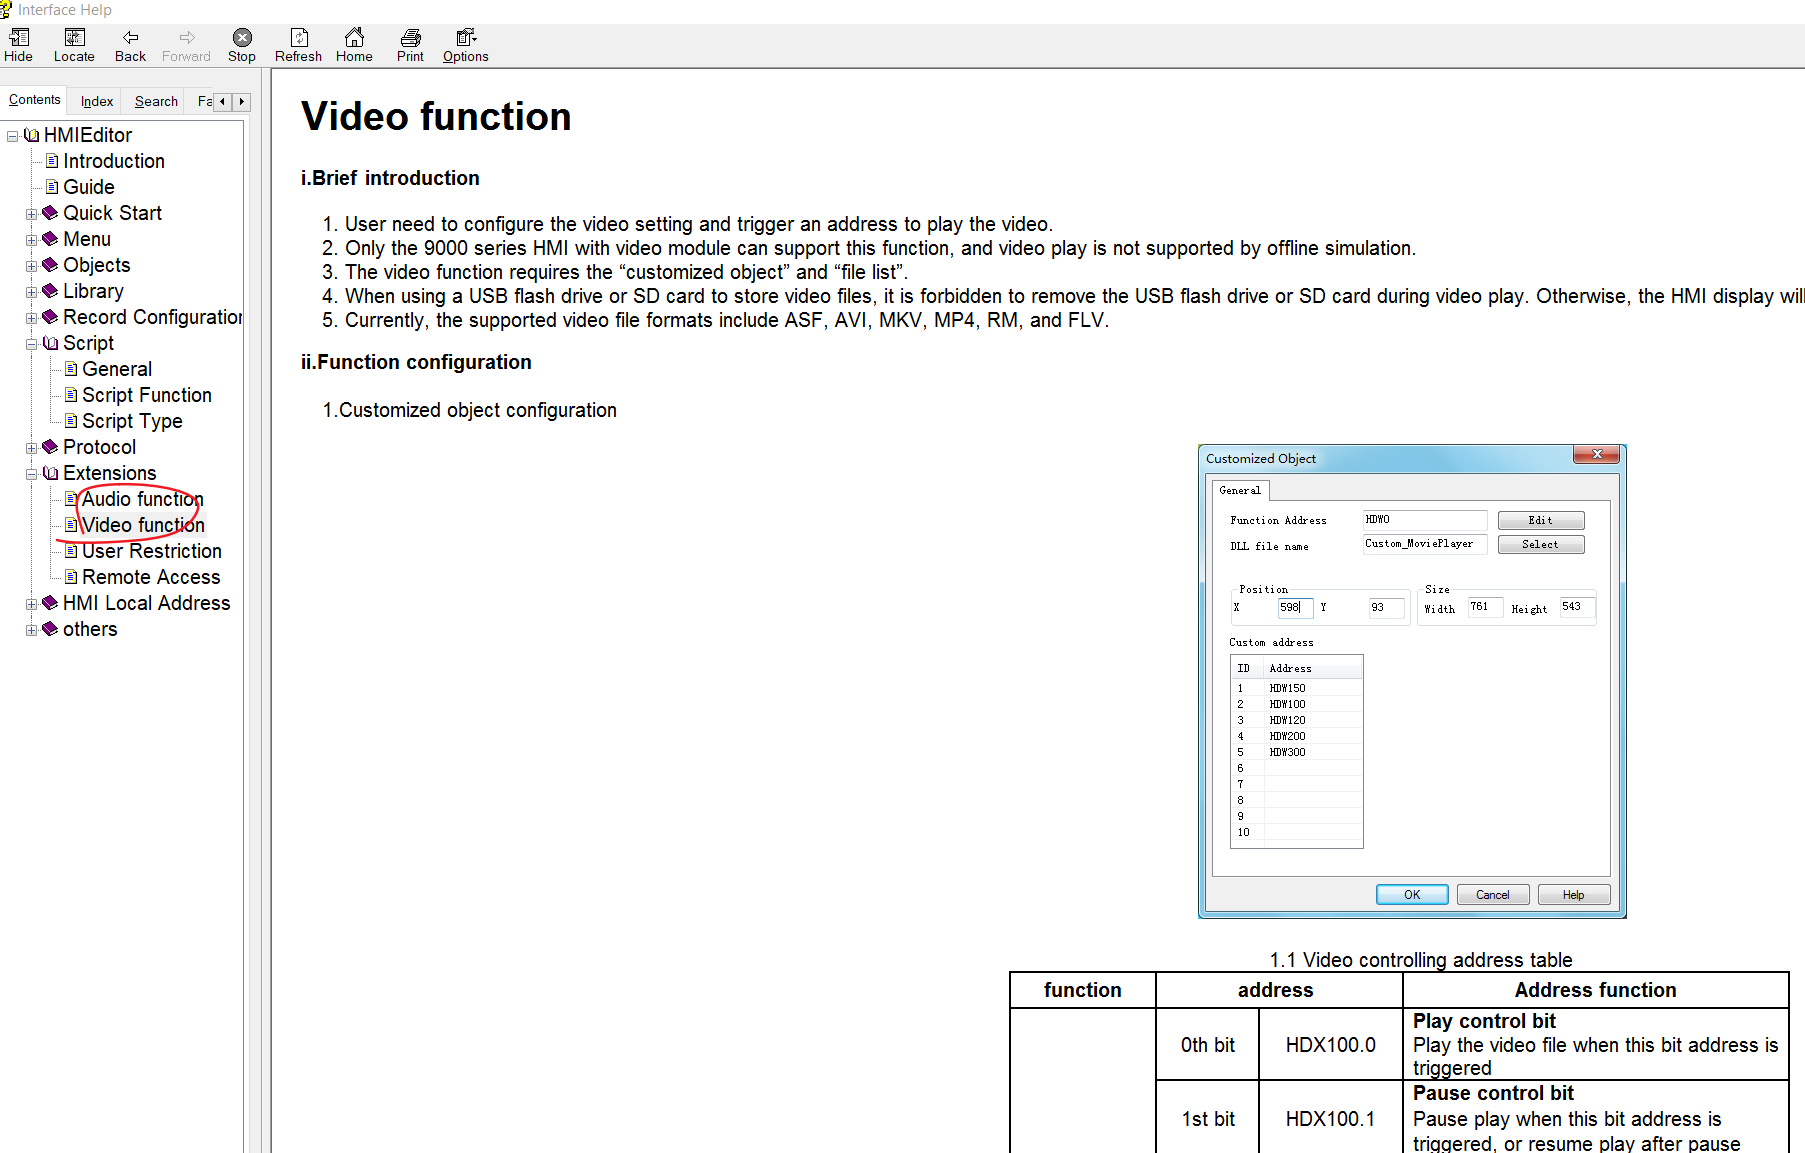Click the Extensions open-book icon

(50, 473)
